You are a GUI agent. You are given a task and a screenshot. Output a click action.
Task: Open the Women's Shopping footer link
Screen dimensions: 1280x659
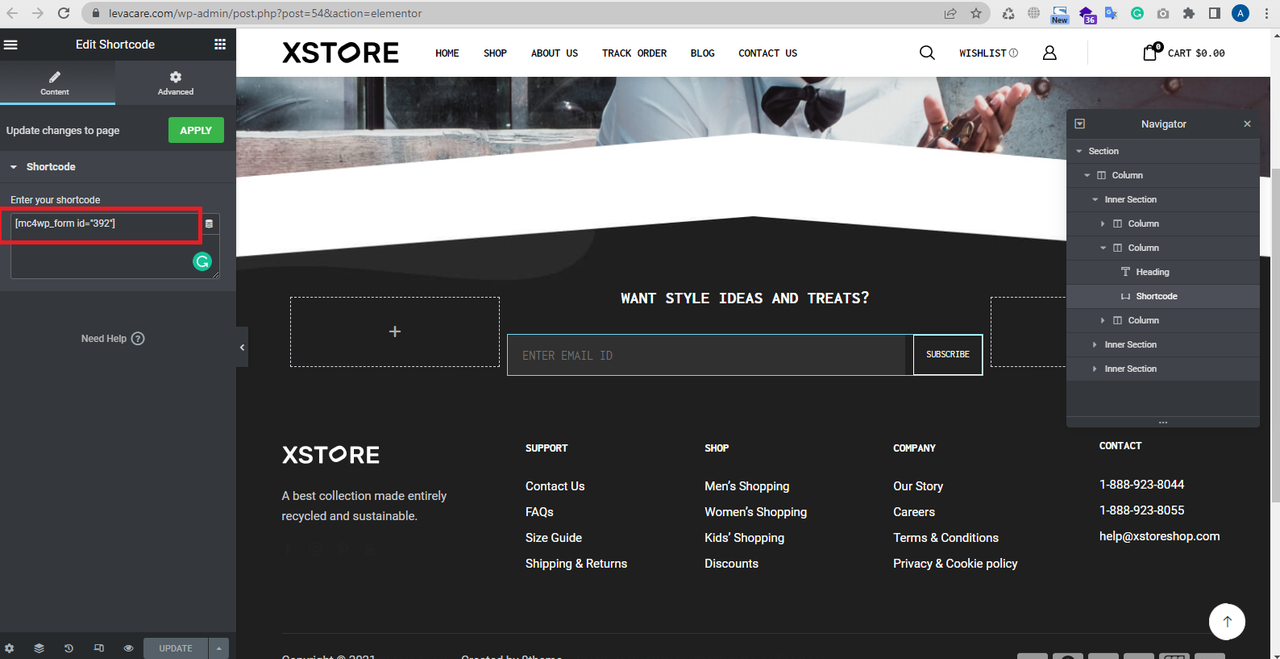755,512
